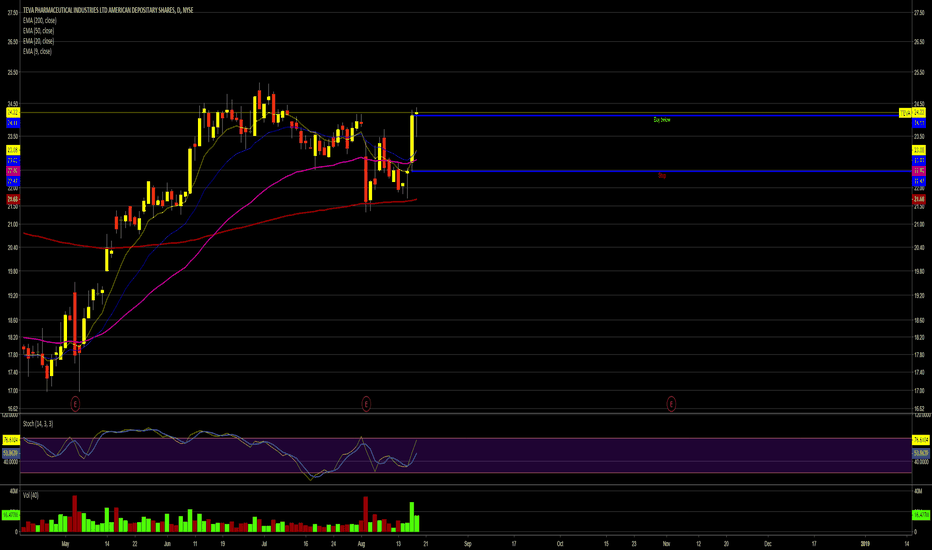Click the lower blue Stop horizontal line

tap(662, 171)
